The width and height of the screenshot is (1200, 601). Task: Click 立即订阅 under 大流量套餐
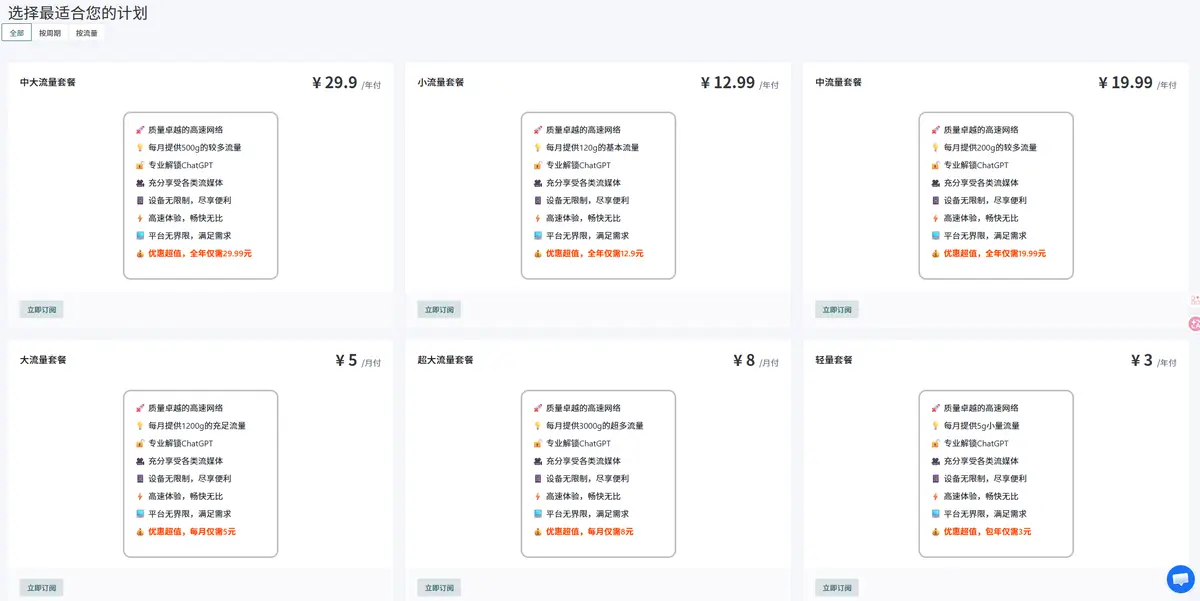click(x=42, y=588)
